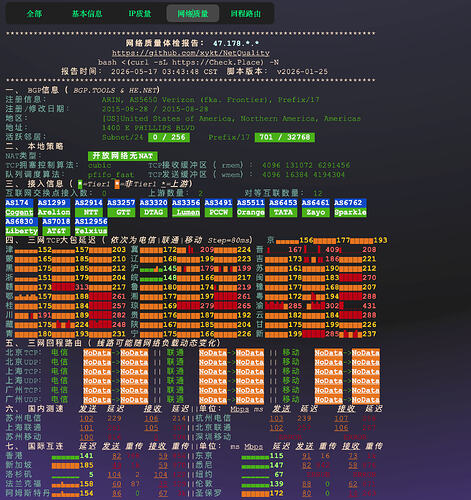This screenshot has height=500, width=471.
Task: Click the AT&T label
Action: pyautogui.click(x=56, y=231)
